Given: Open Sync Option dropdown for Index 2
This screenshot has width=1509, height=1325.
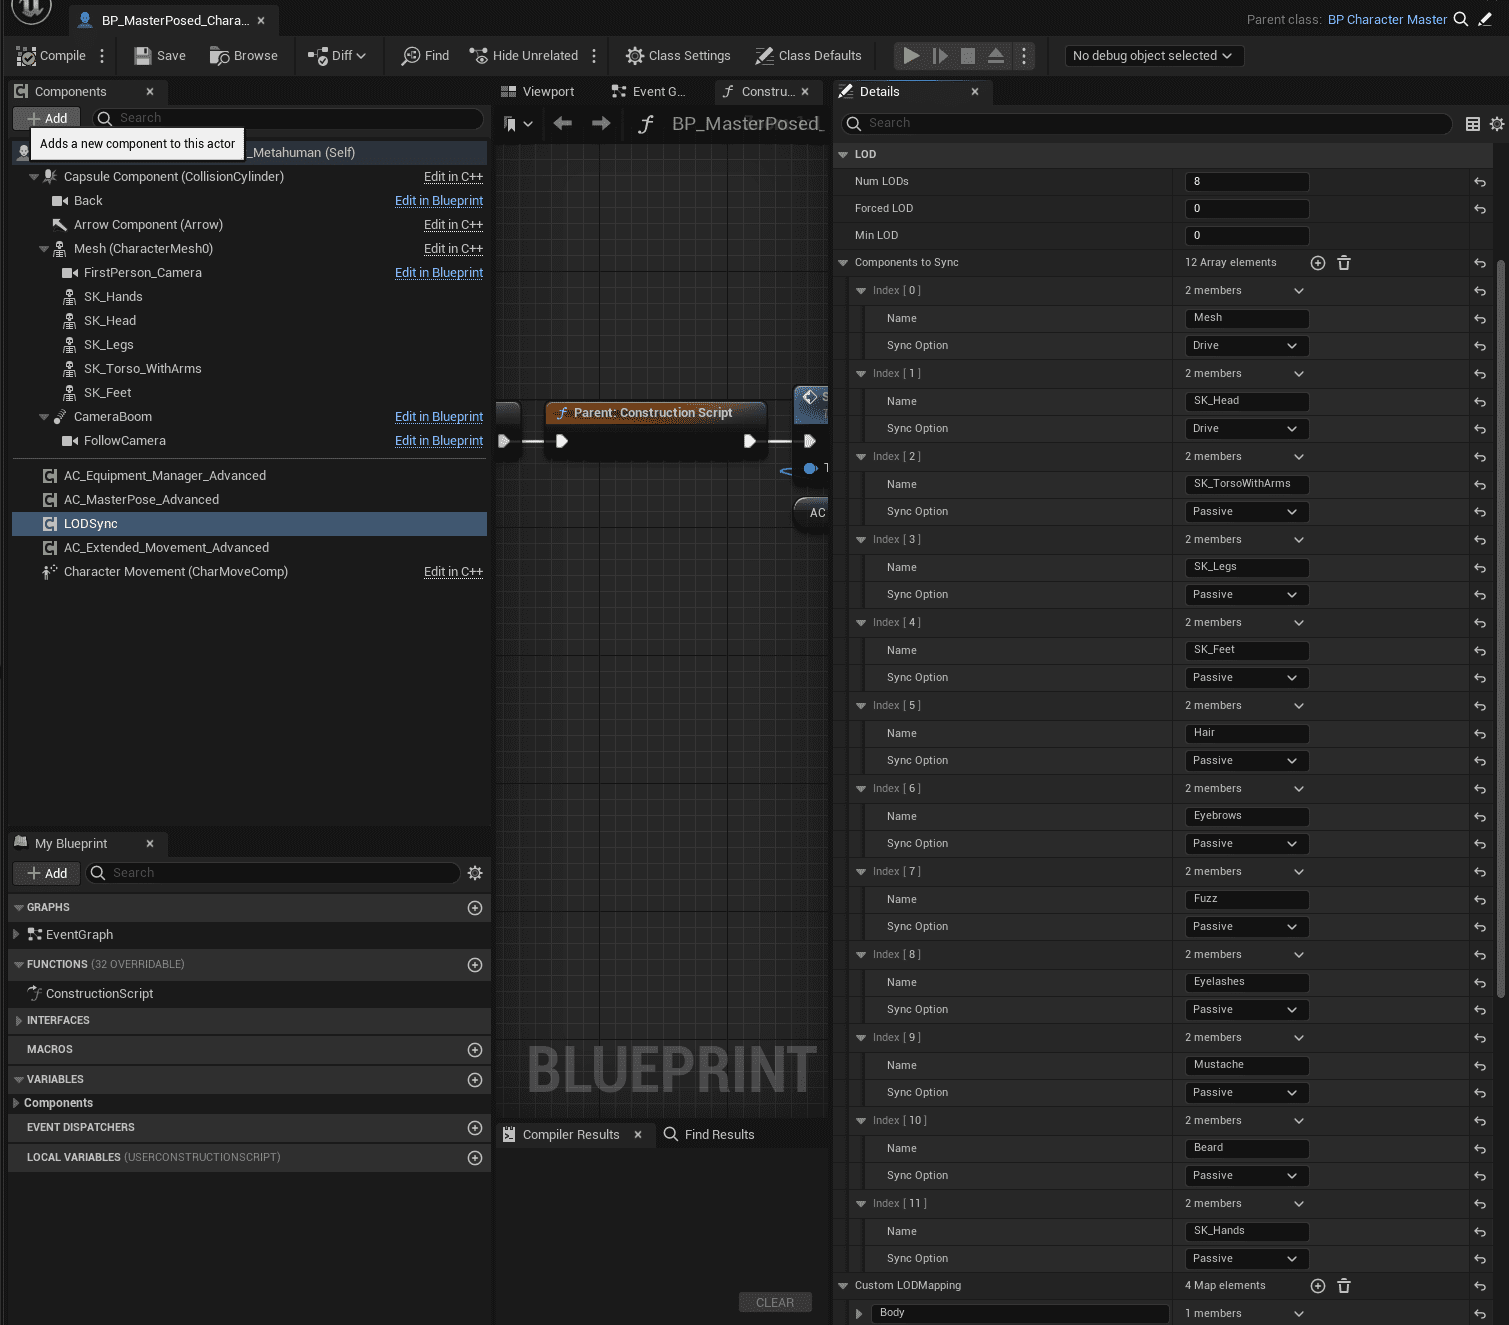Looking at the screenshot, I should tap(1245, 512).
